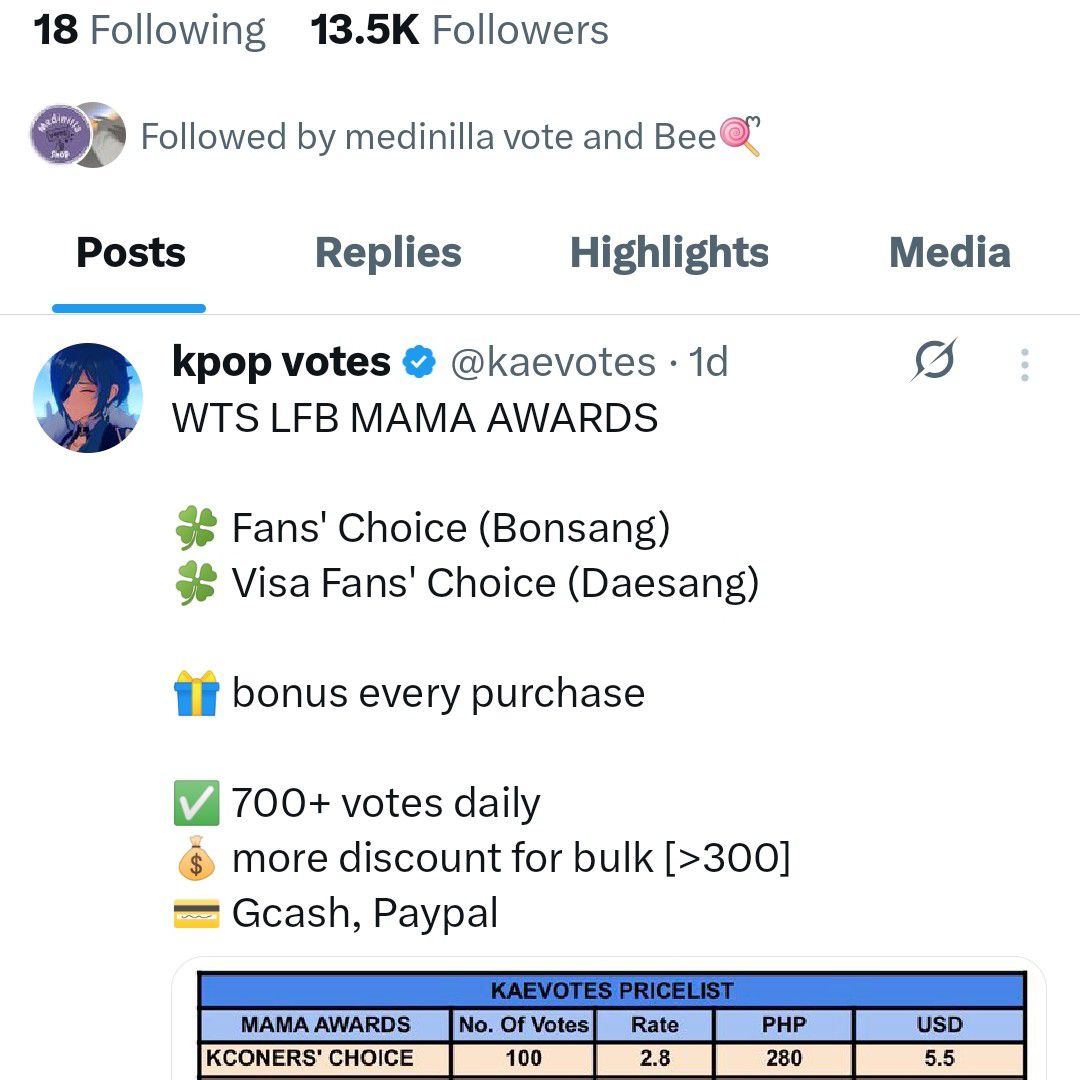
Task: Click the Grok slashed-circle icon on post
Action: [x=933, y=361]
